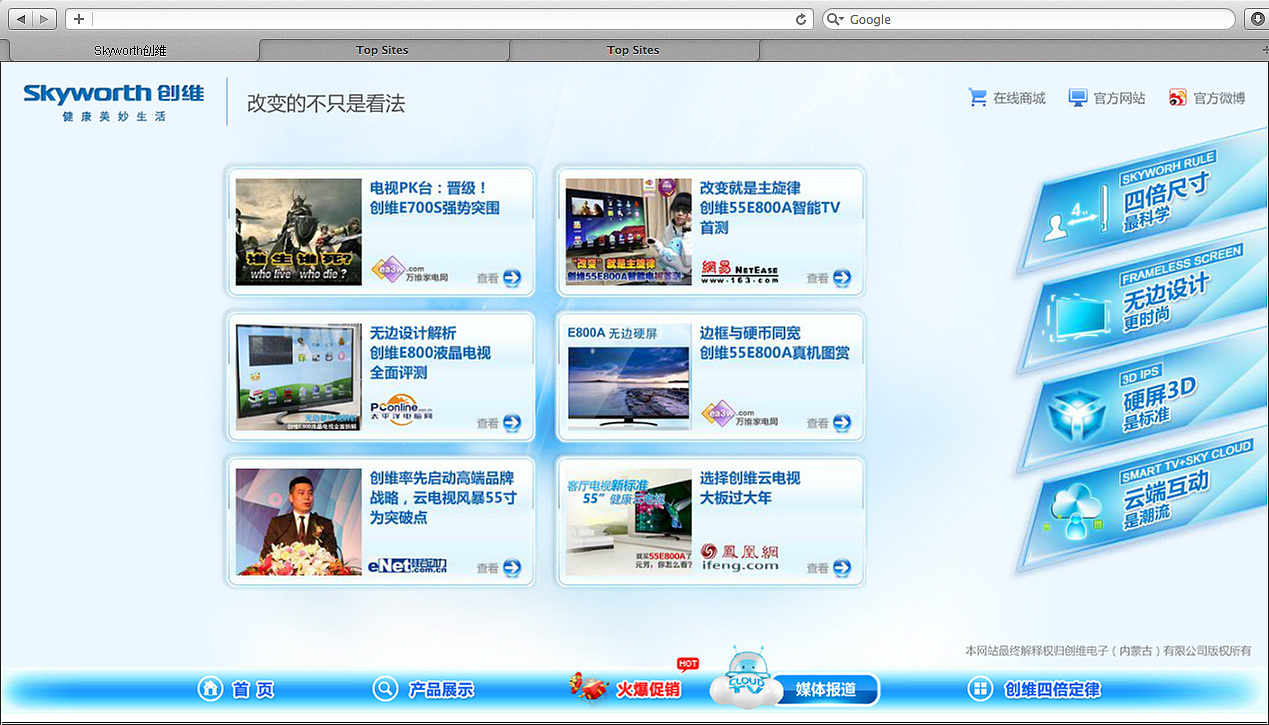Click the firecracker icon next to 火爆促销
This screenshot has height=725, width=1269.
[x=588, y=687]
